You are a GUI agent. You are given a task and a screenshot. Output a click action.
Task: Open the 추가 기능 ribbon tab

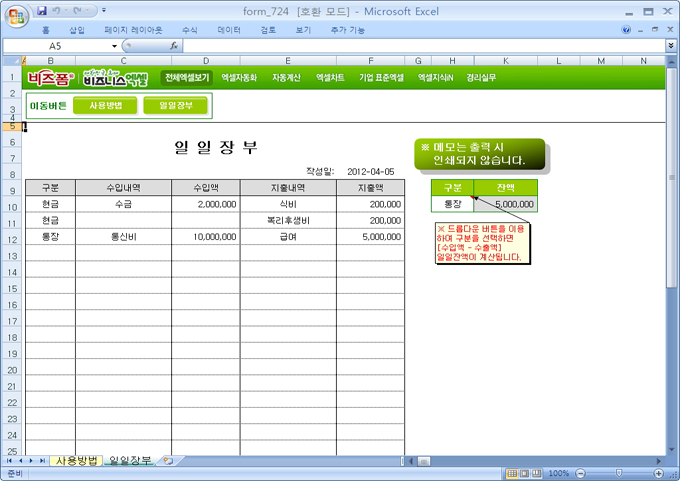[x=347, y=30]
